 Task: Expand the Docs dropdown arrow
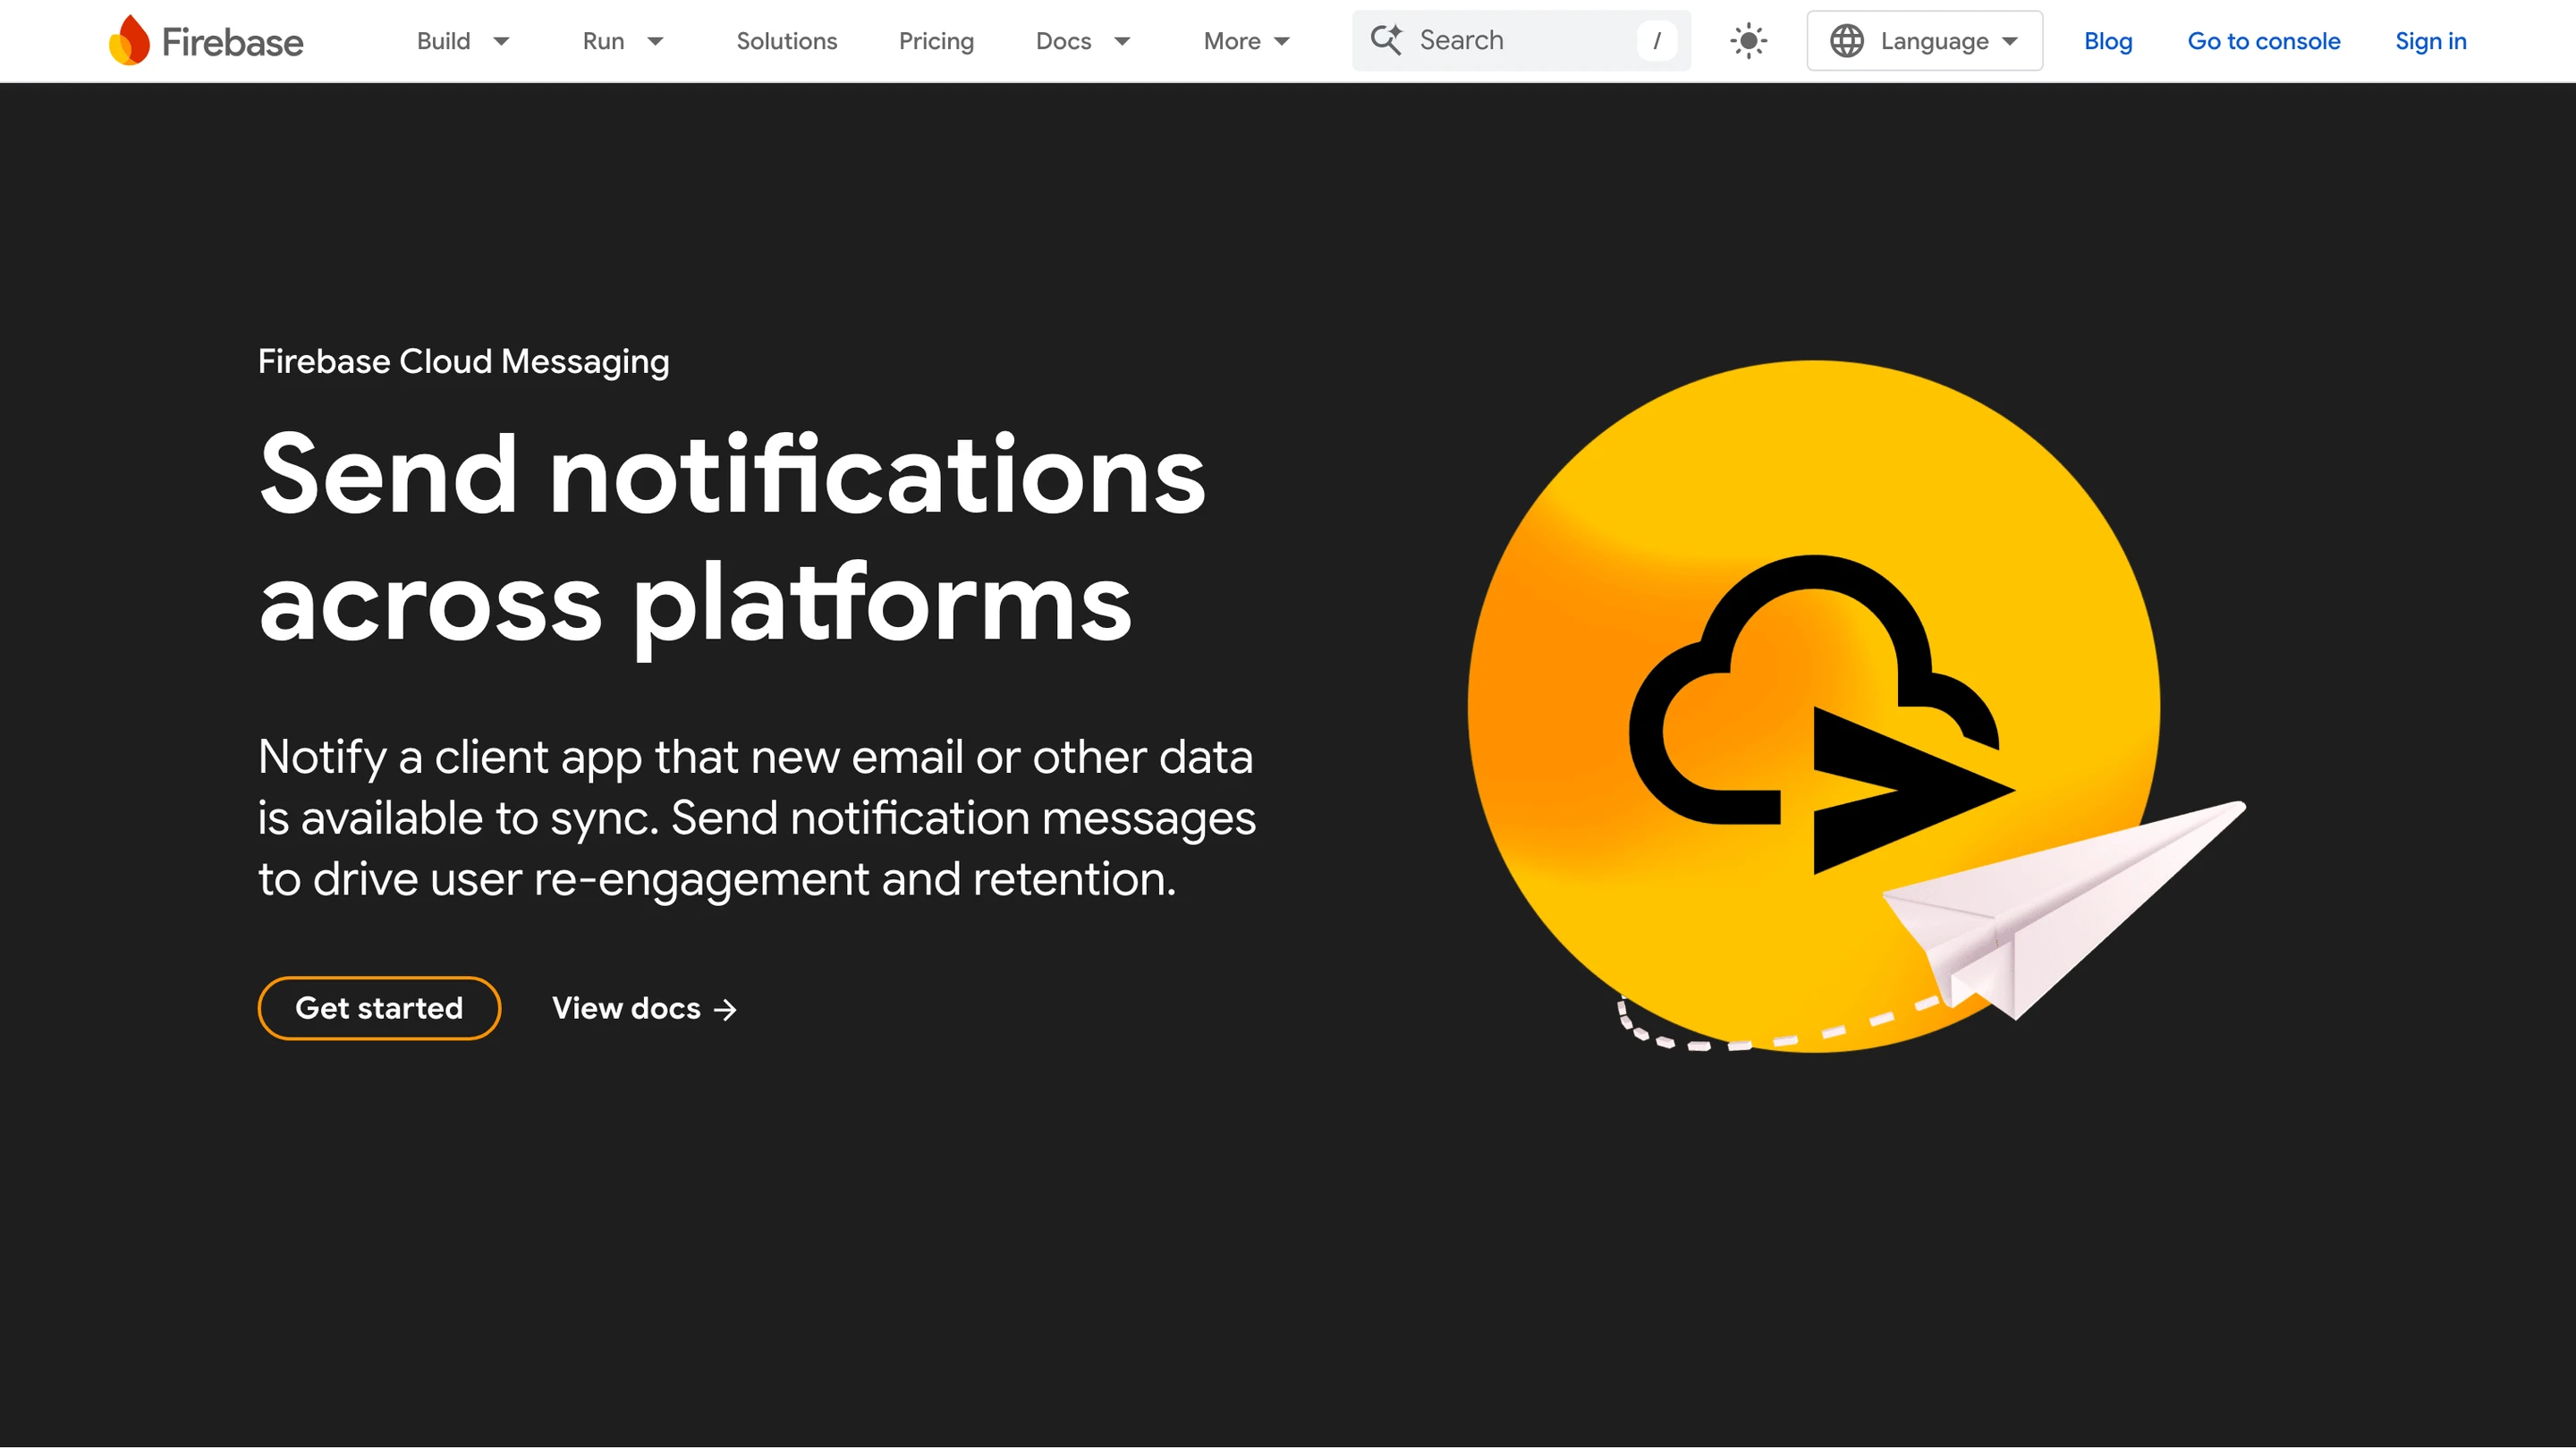click(1122, 41)
